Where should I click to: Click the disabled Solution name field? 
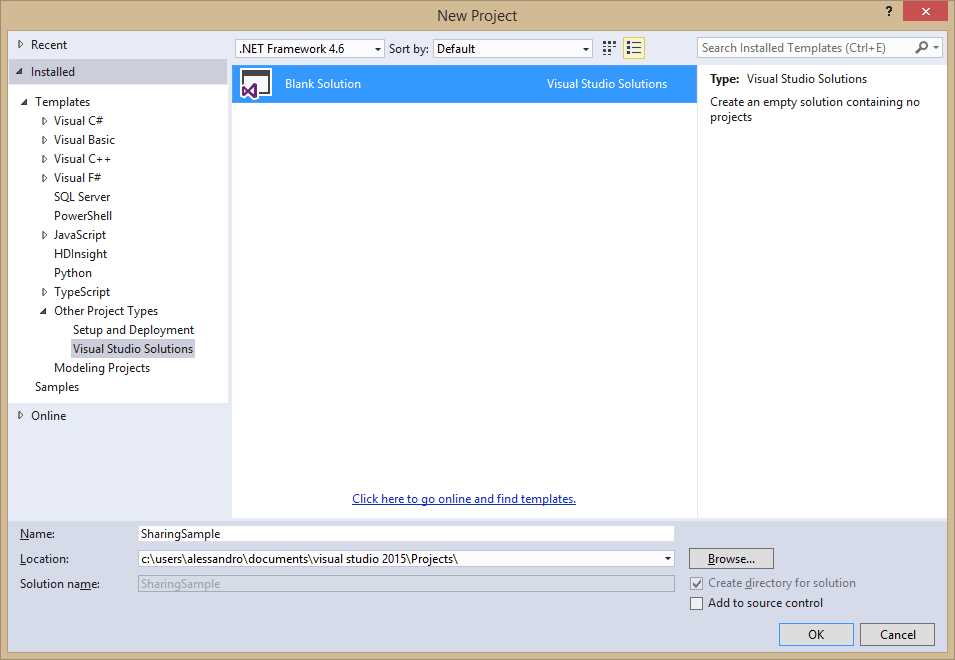click(x=406, y=584)
